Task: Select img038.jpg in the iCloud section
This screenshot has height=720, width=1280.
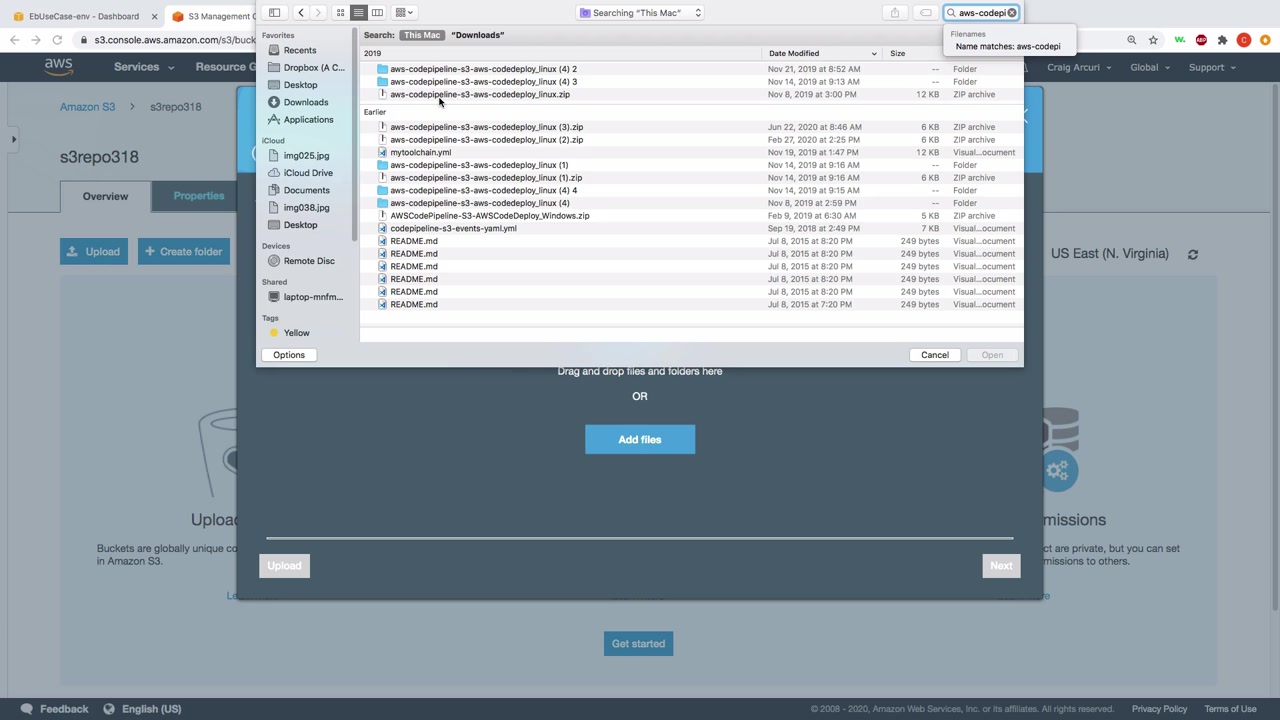Action: [x=306, y=208]
